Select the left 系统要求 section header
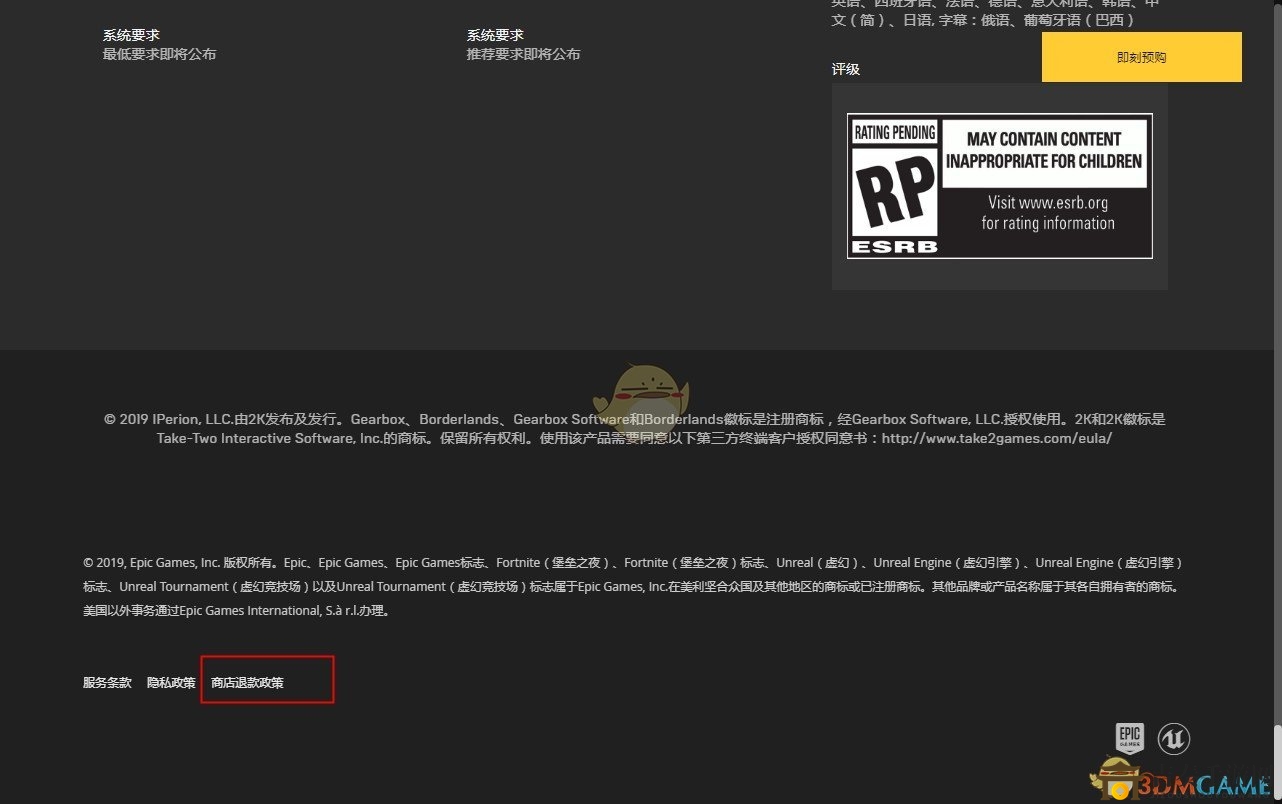1282x804 pixels. [131, 34]
